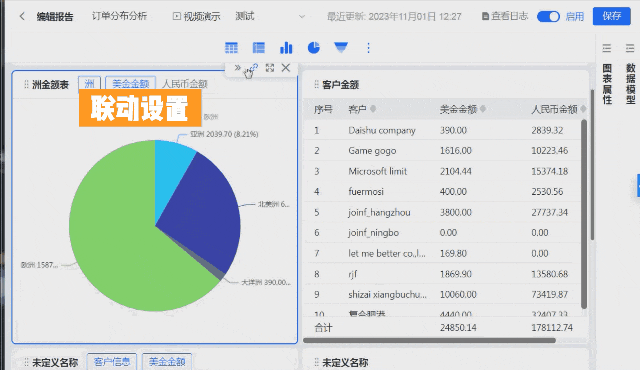Remove the 洲金额表 chart with the X
The height and width of the screenshot is (370, 640).
[286, 68]
